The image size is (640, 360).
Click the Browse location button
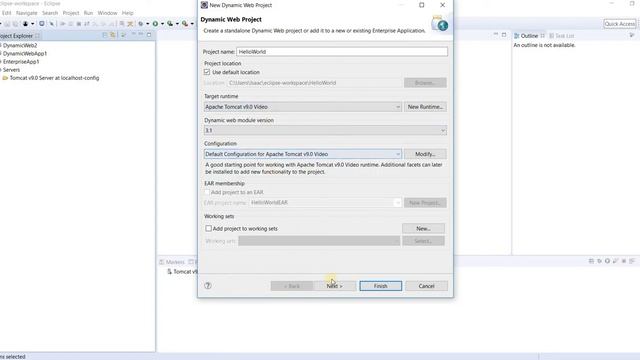tap(425, 83)
